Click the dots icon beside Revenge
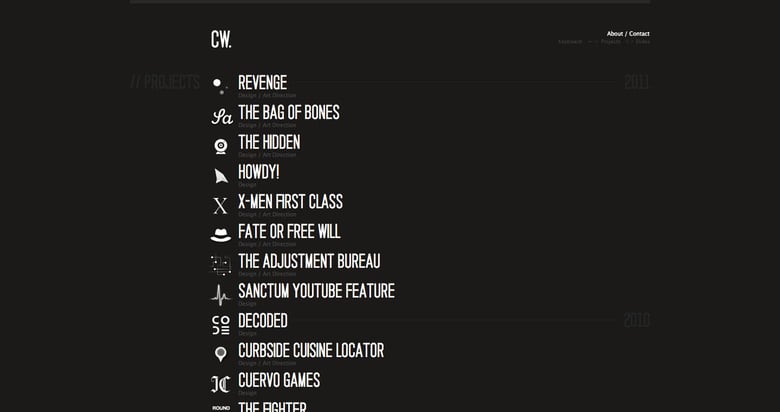Screen dimensions: 780x412 click(220, 86)
